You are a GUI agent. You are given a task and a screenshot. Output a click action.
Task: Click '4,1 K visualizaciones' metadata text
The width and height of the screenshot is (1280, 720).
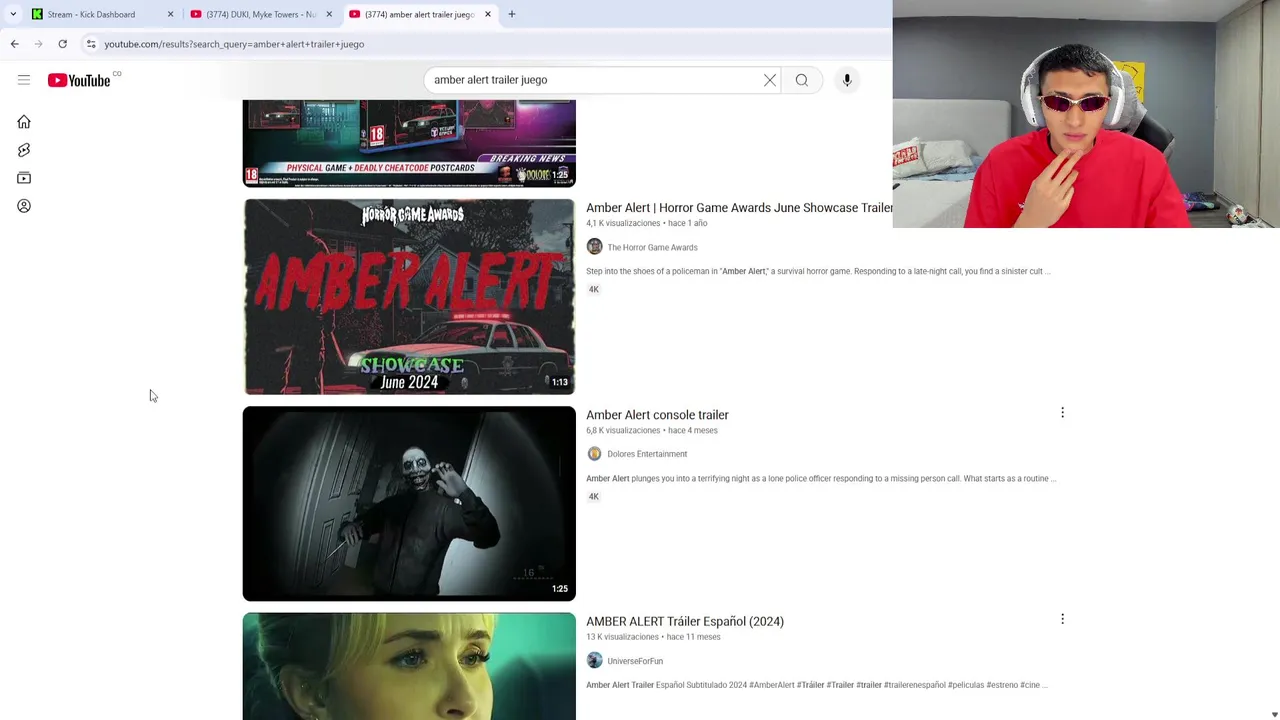click(623, 223)
